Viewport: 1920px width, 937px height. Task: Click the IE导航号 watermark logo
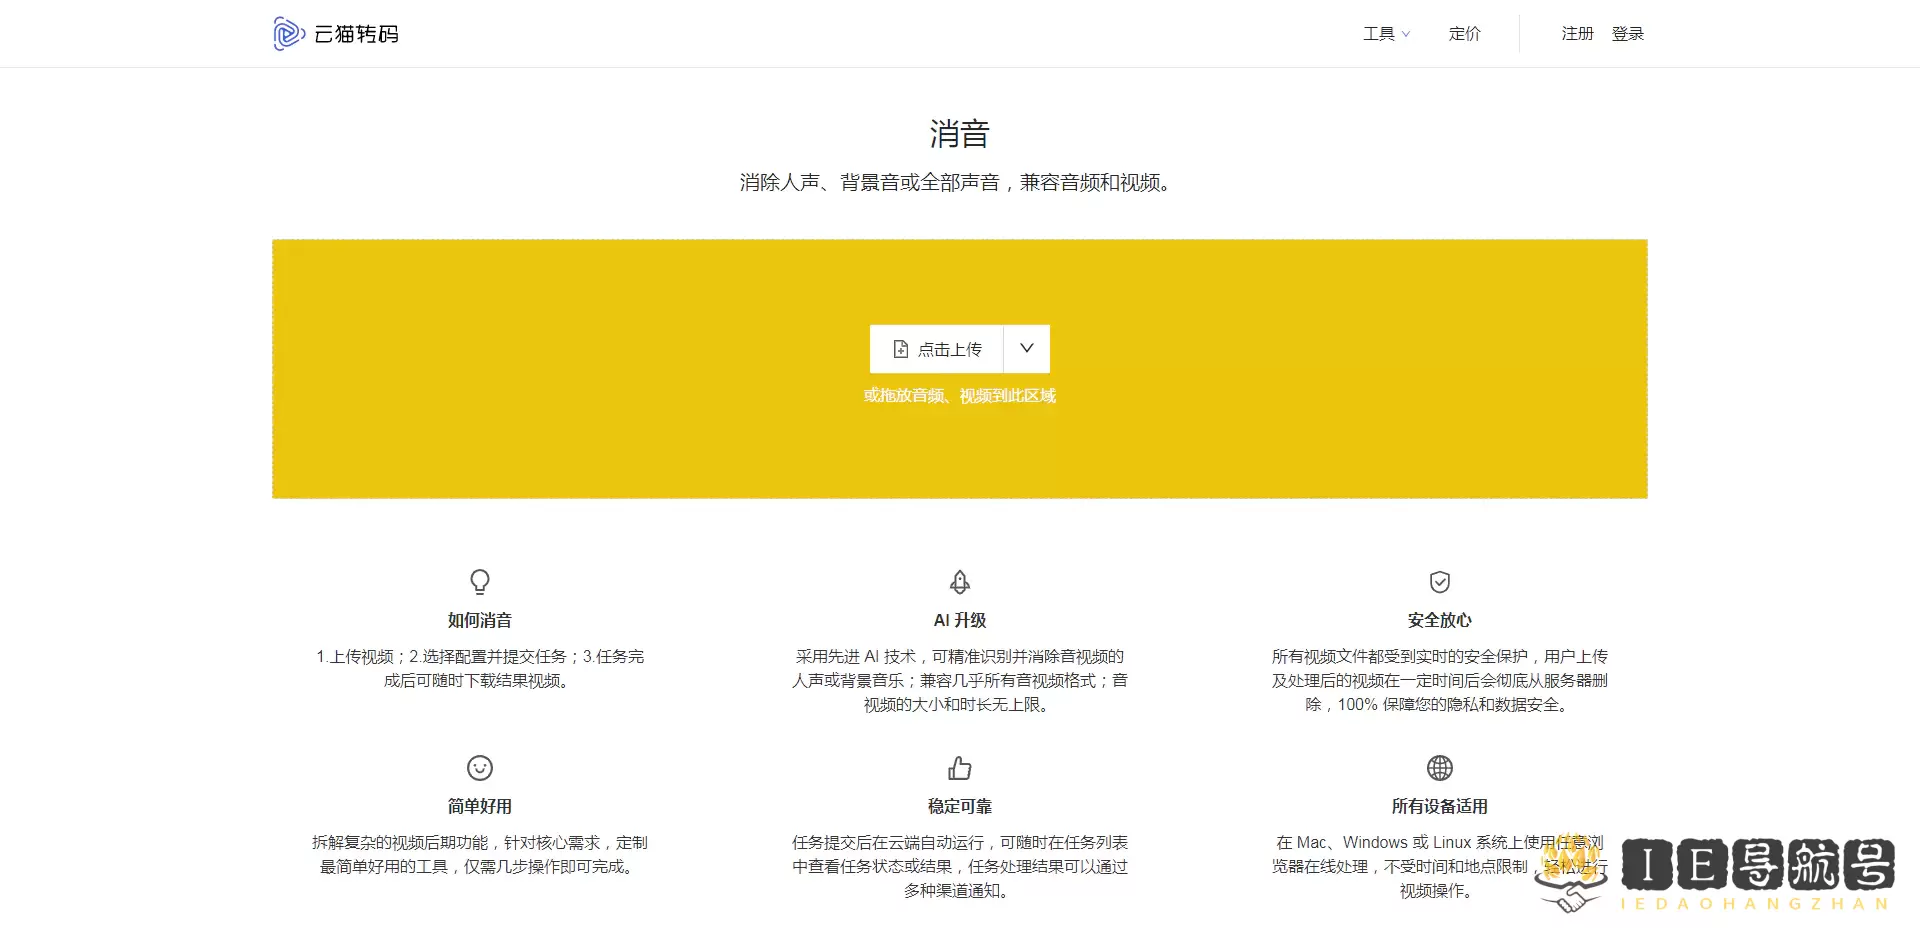tap(1756, 866)
